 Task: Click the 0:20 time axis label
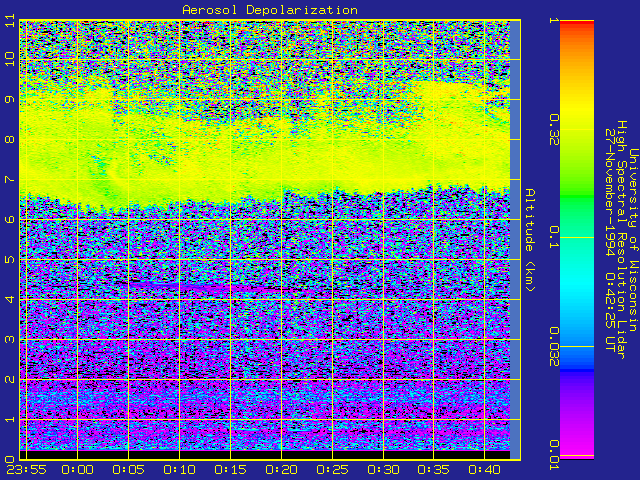(x=282, y=470)
